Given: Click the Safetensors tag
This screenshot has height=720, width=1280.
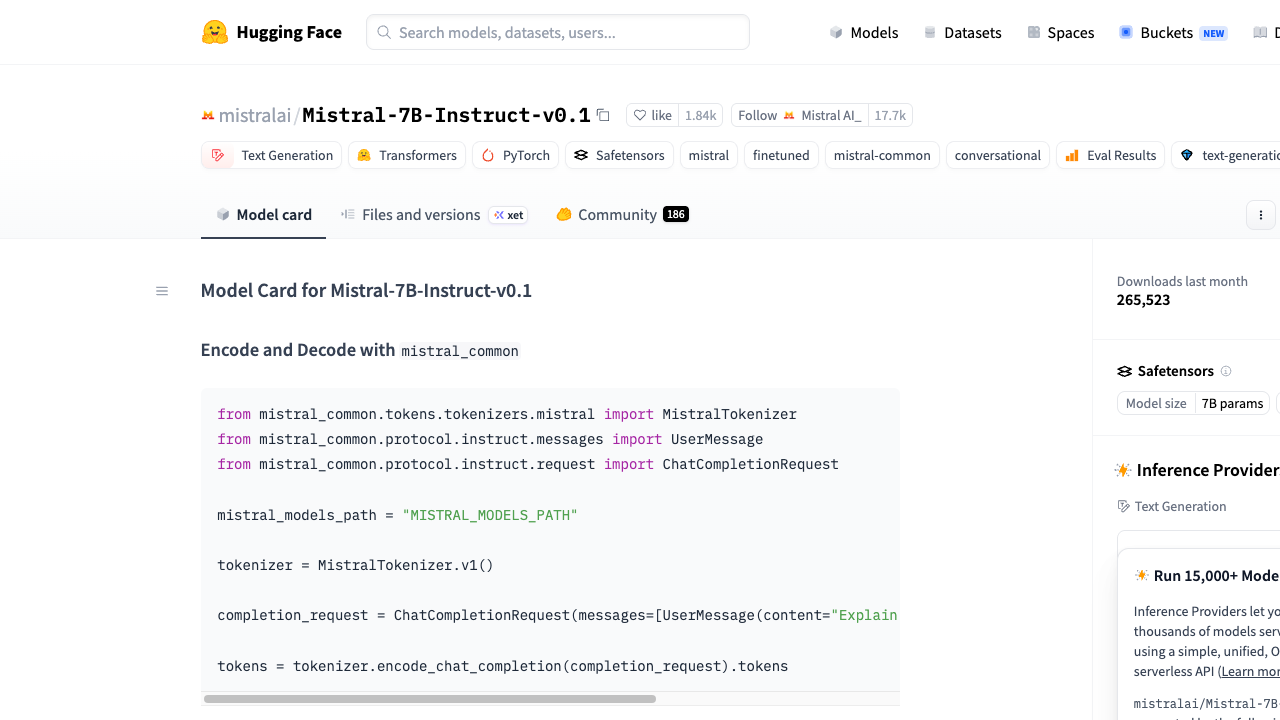Looking at the screenshot, I should 619,155.
